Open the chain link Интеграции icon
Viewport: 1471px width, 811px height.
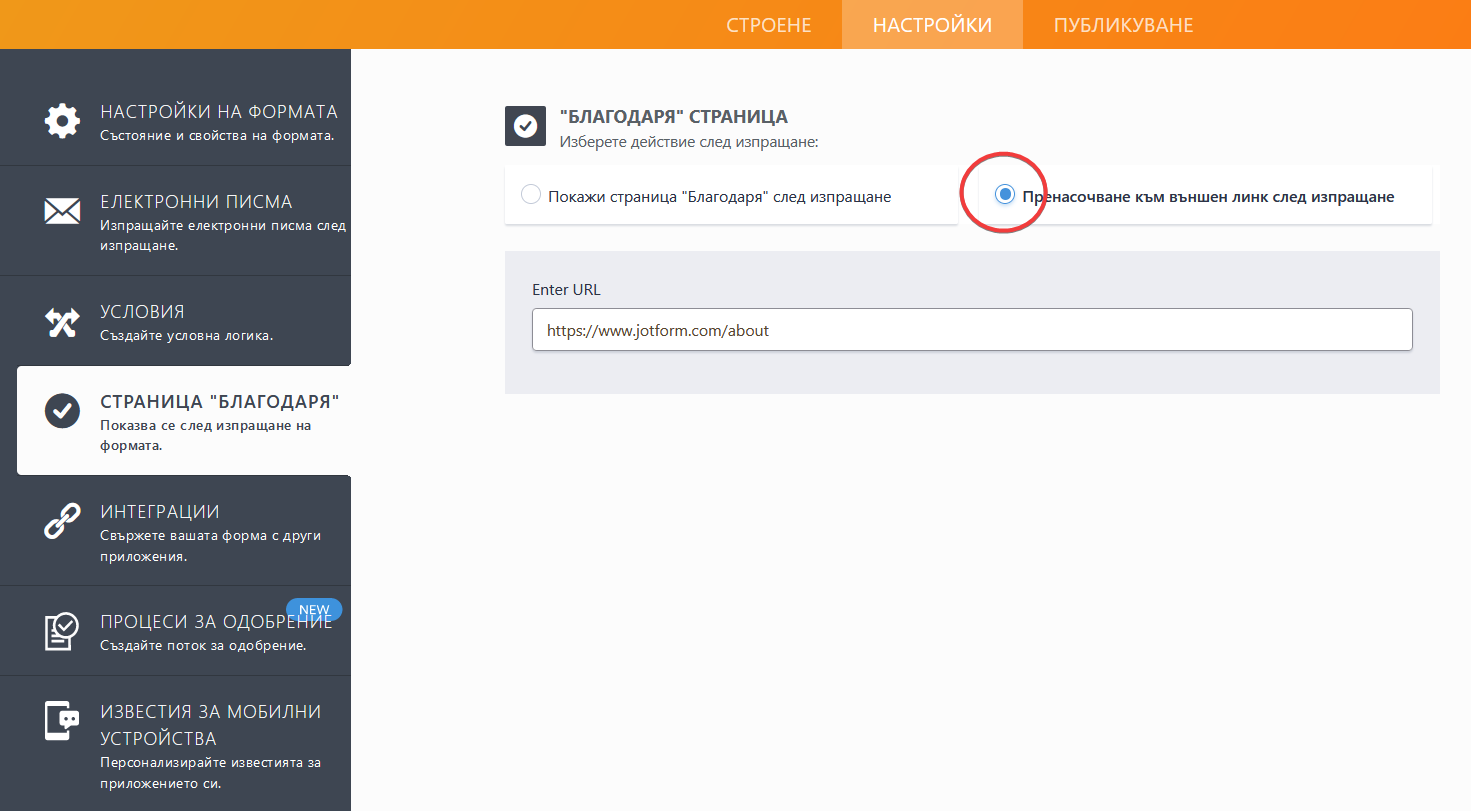(x=62, y=522)
